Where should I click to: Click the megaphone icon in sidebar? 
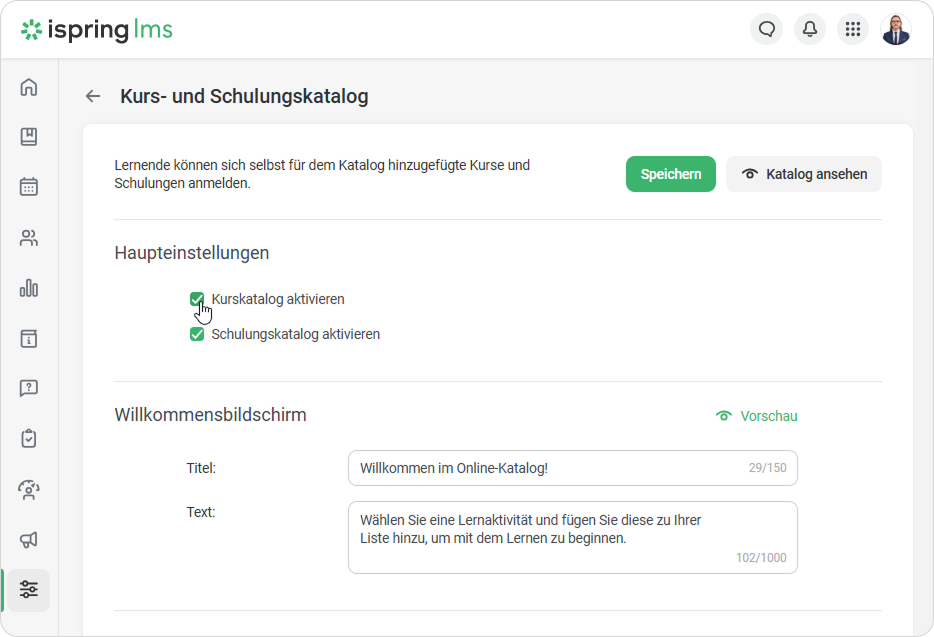(x=29, y=540)
